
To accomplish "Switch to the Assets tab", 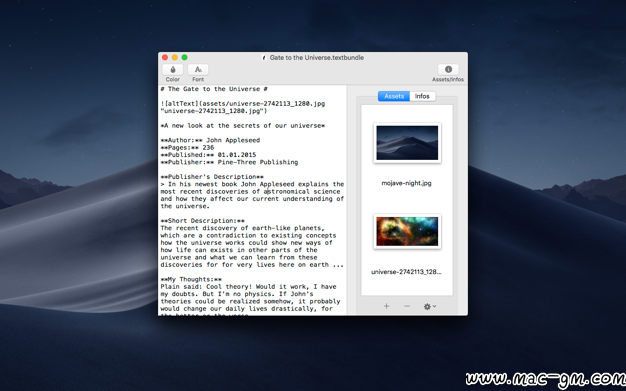I will (x=394, y=96).
